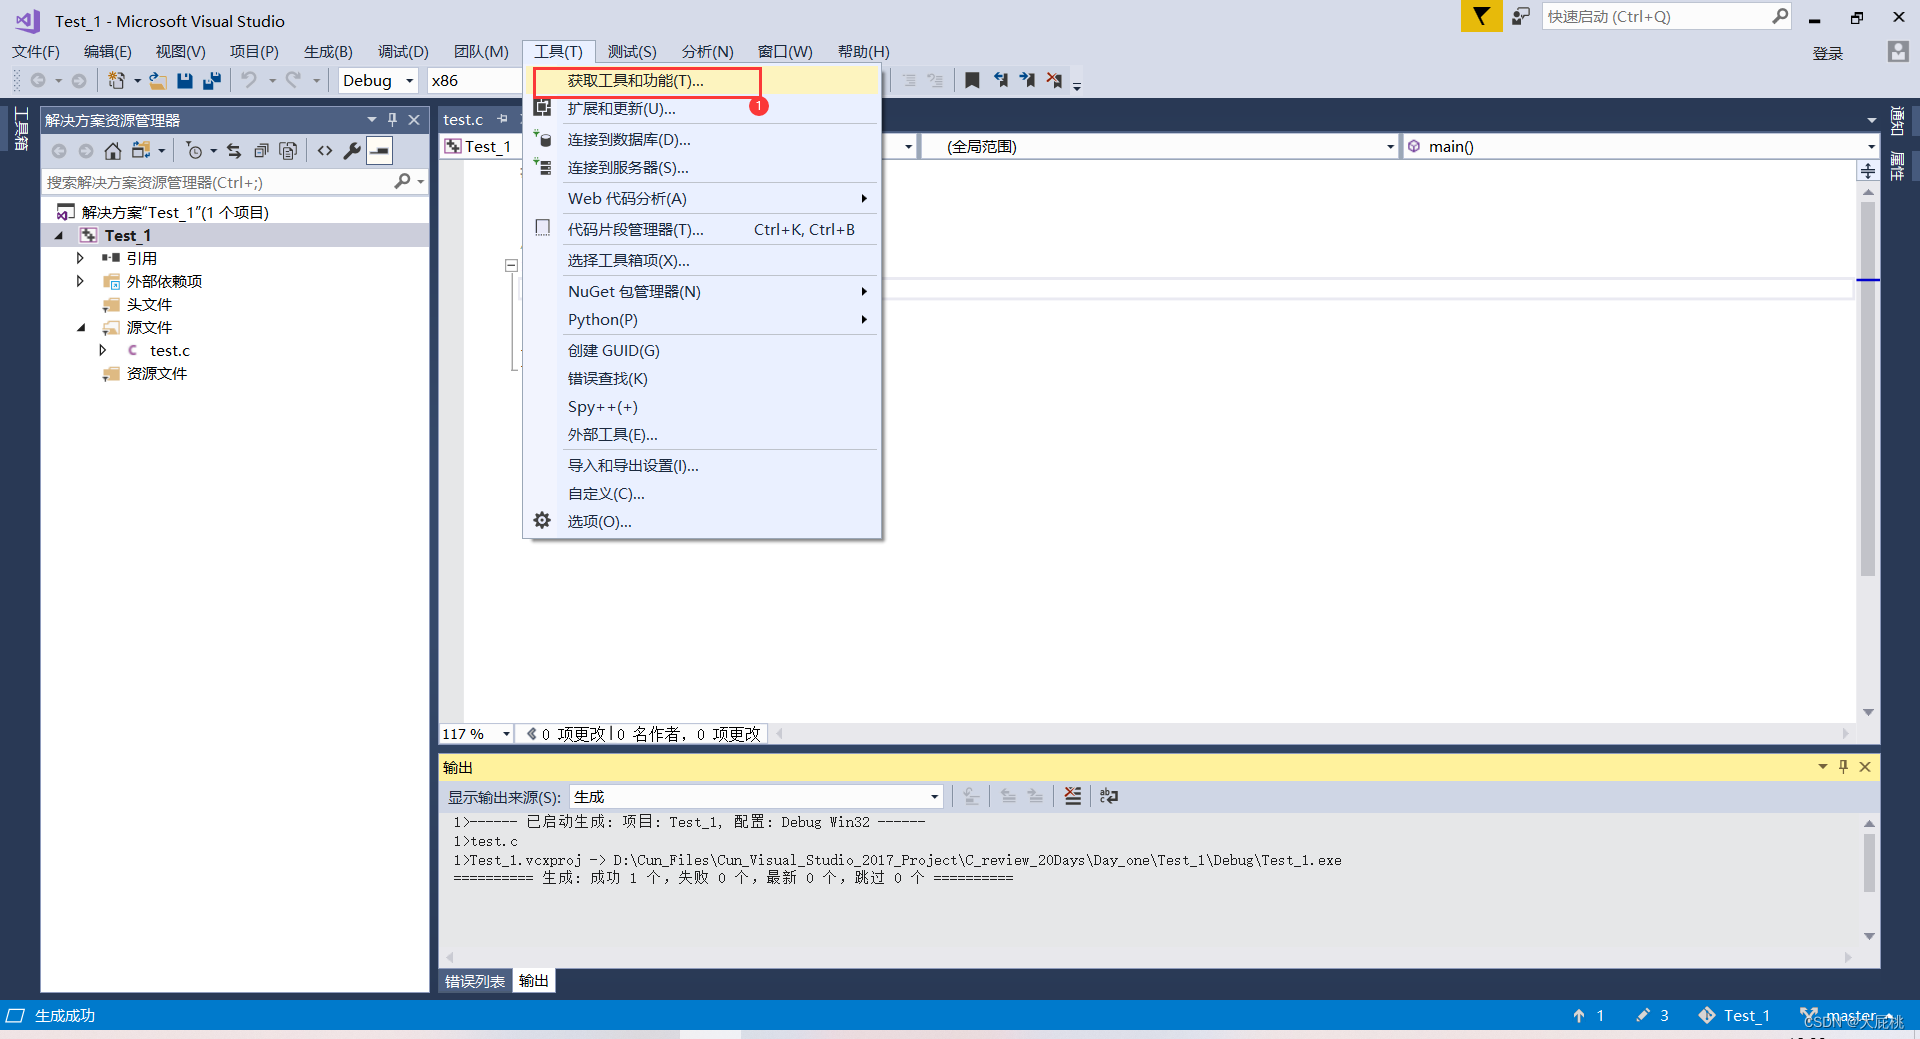Click the Save All toolbar icon
Viewport: 1920px width, 1039px height.
click(x=211, y=80)
